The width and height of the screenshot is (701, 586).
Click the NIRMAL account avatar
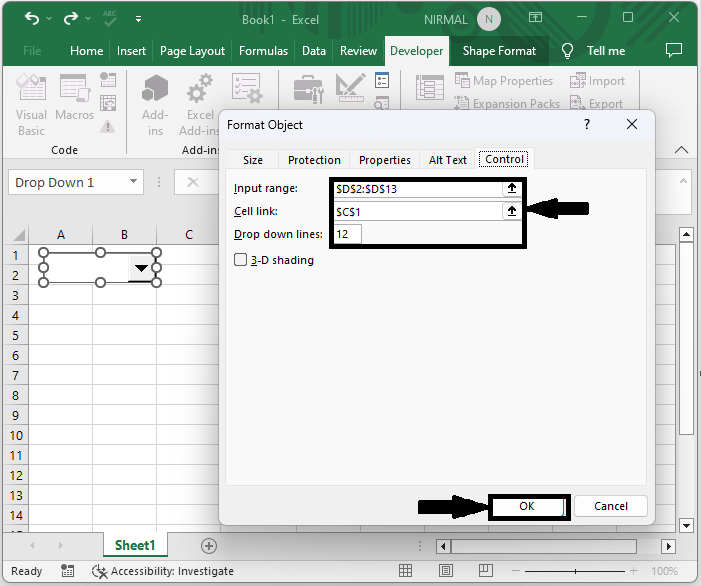click(489, 19)
